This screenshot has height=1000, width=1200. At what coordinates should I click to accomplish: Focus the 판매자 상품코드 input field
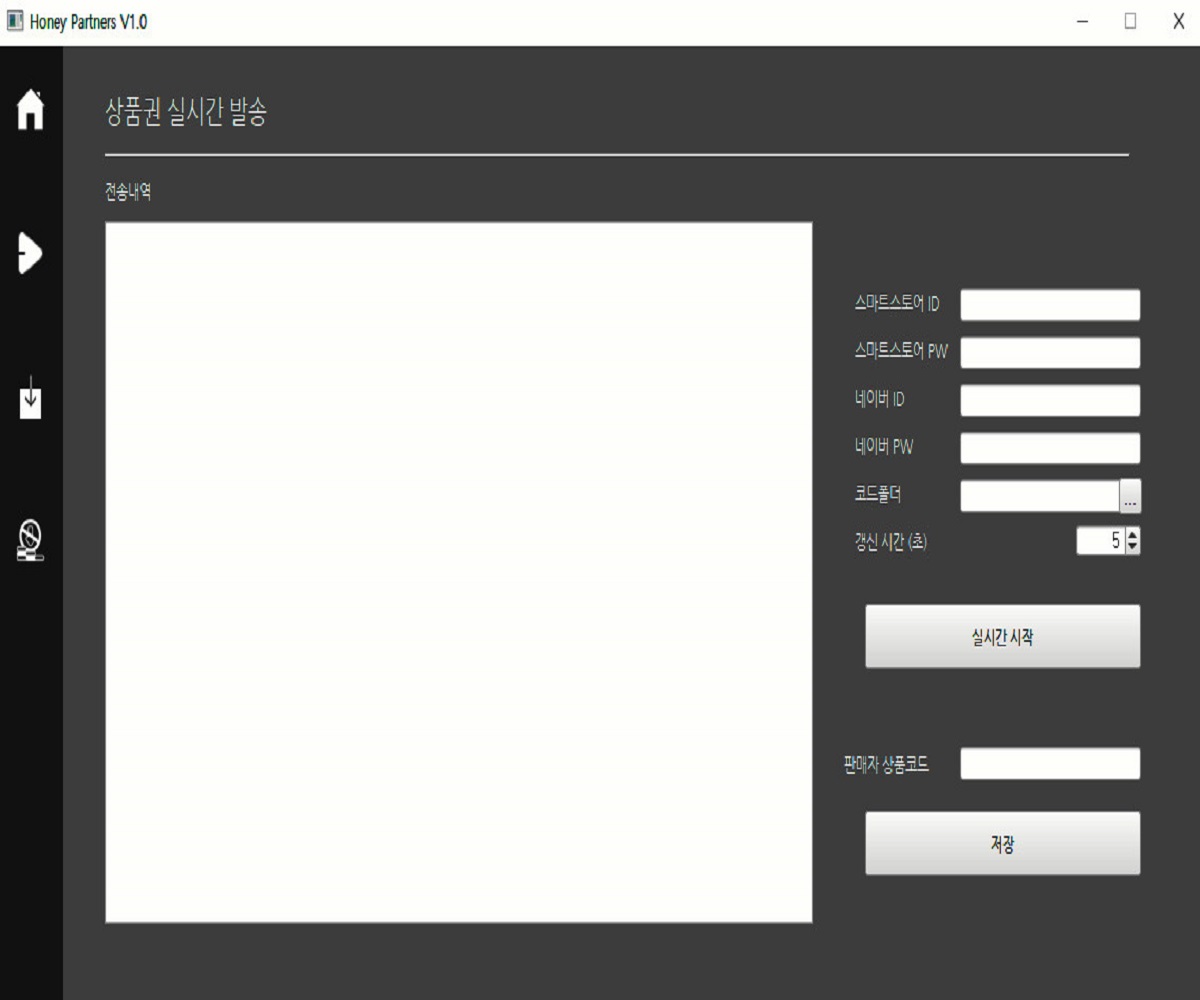[1050, 764]
